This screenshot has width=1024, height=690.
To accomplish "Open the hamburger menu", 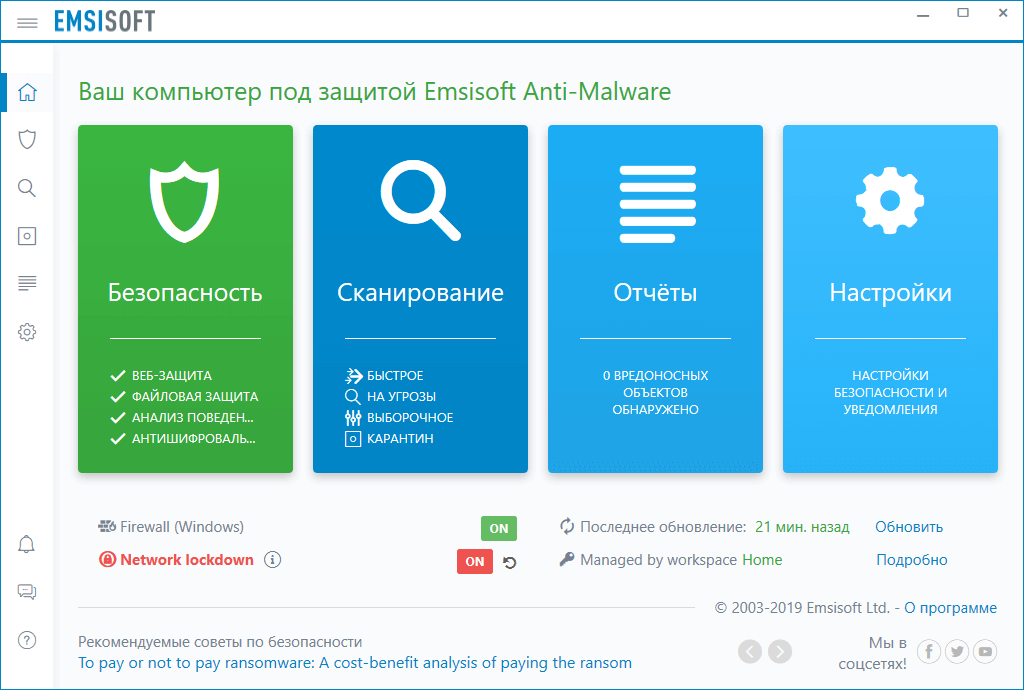I will coord(27,22).
